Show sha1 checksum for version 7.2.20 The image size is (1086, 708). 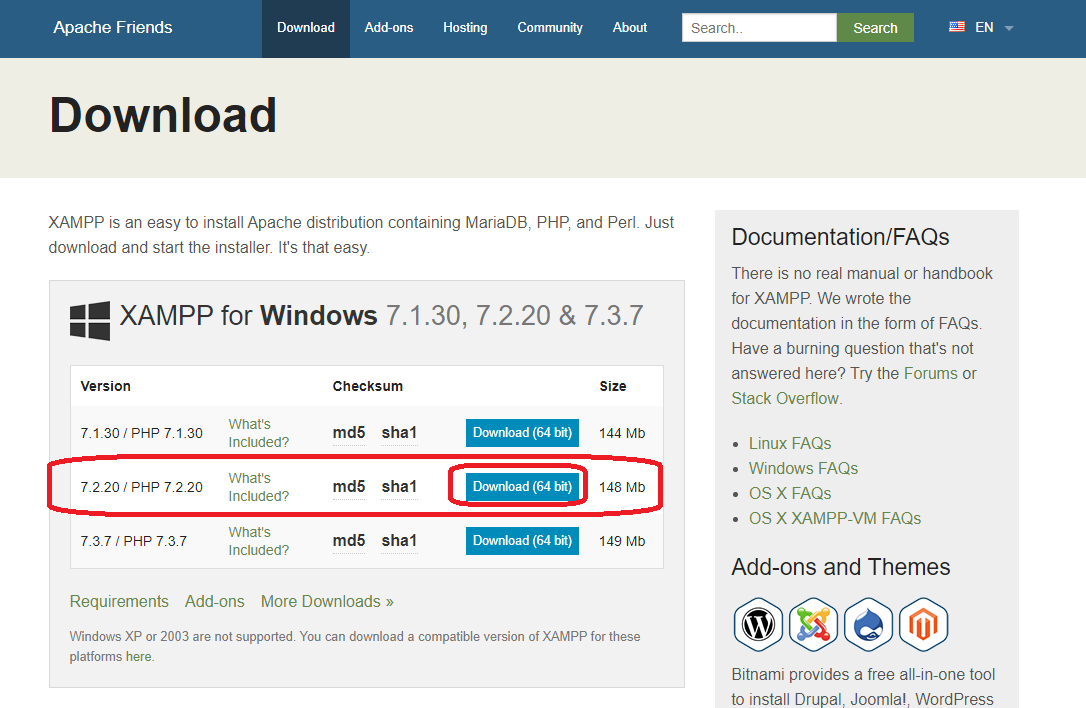(x=399, y=487)
